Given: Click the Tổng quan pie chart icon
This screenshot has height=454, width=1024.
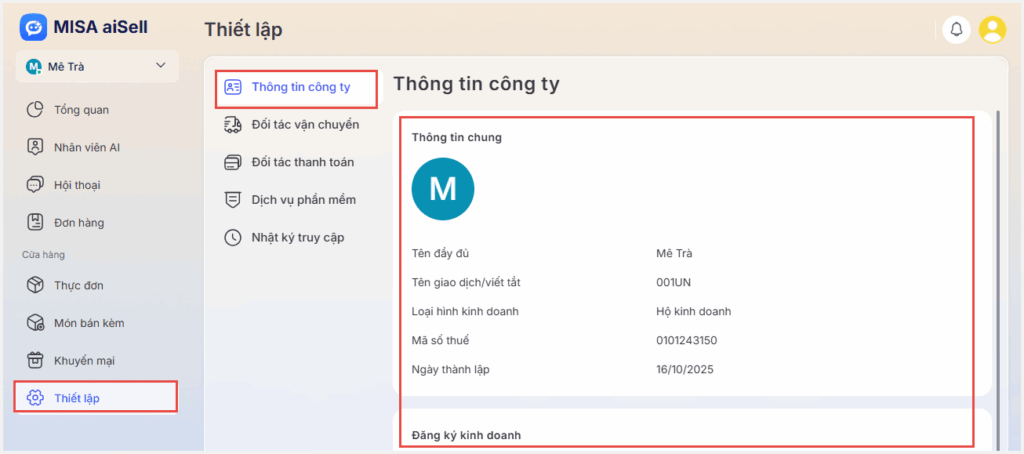Looking at the screenshot, I should (35, 110).
